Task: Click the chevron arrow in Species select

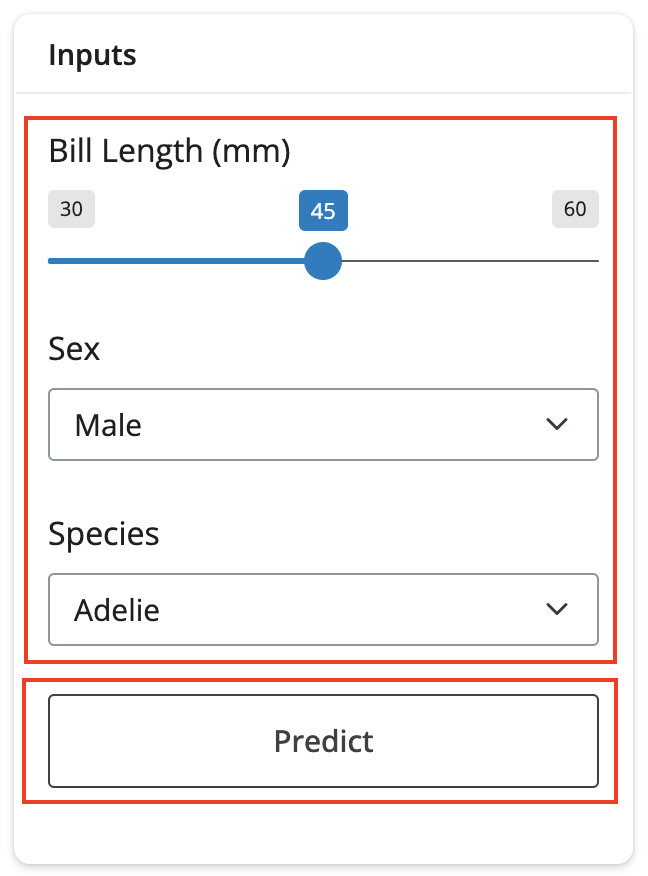Action: tap(557, 609)
